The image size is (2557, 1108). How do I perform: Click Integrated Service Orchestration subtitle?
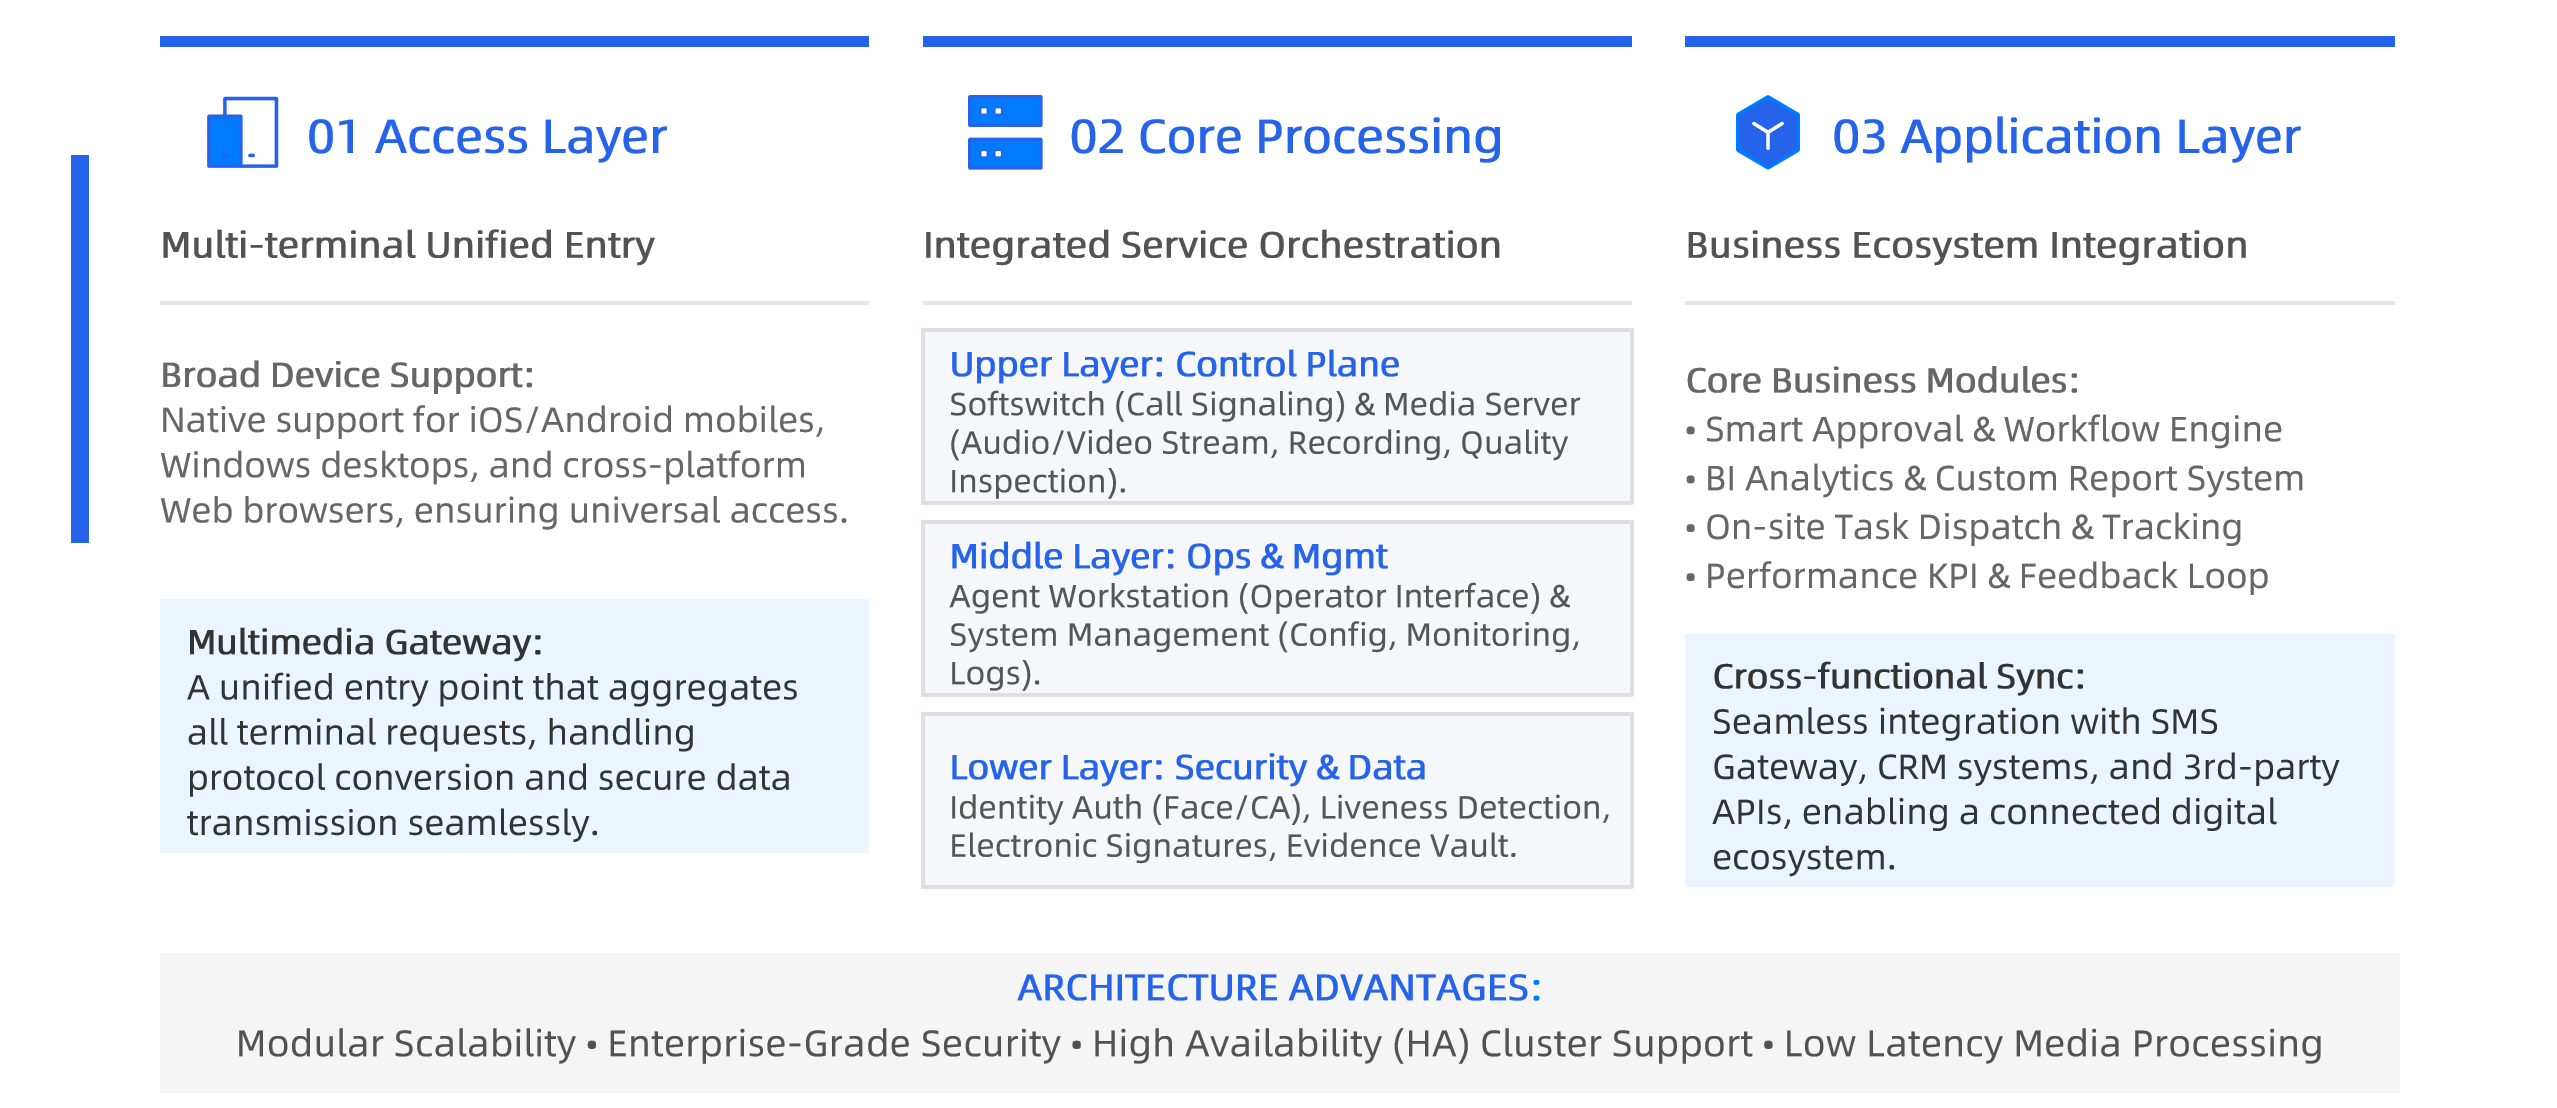(1212, 245)
